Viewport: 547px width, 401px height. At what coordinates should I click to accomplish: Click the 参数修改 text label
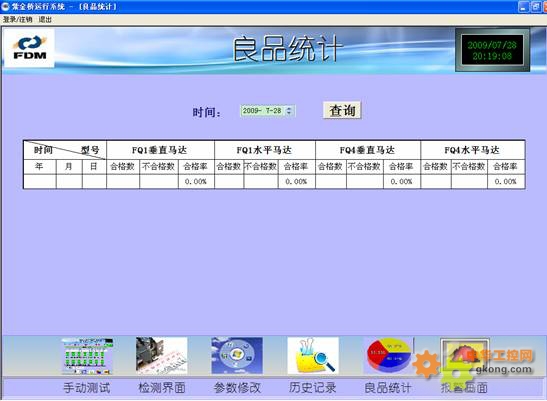tap(237, 388)
